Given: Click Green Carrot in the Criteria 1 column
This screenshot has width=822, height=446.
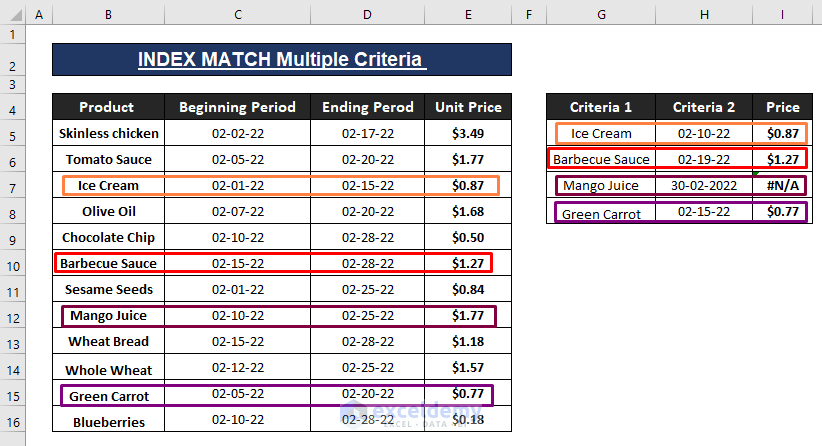Looking at the screenshot, I should pyautogui.click(x=601, y=212).
